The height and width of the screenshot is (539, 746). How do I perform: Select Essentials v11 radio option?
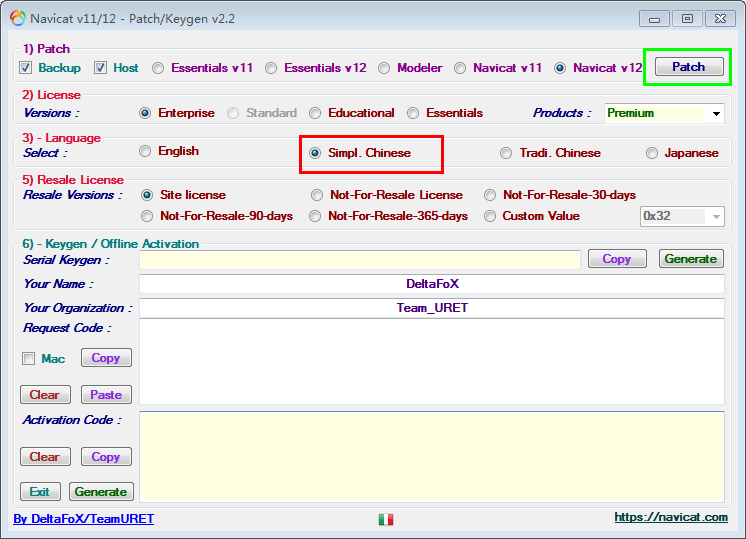pos(158,68)
